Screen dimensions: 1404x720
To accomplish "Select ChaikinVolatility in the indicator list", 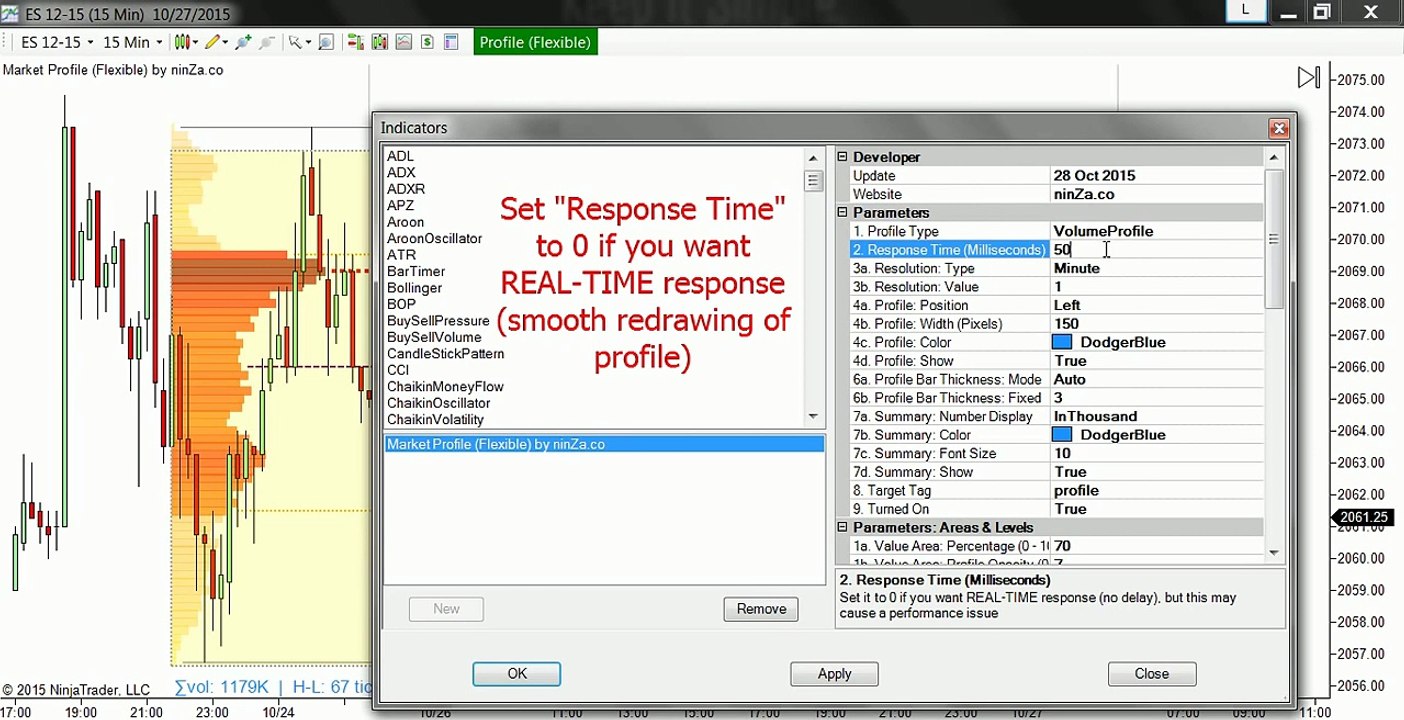I will point(435,420).
